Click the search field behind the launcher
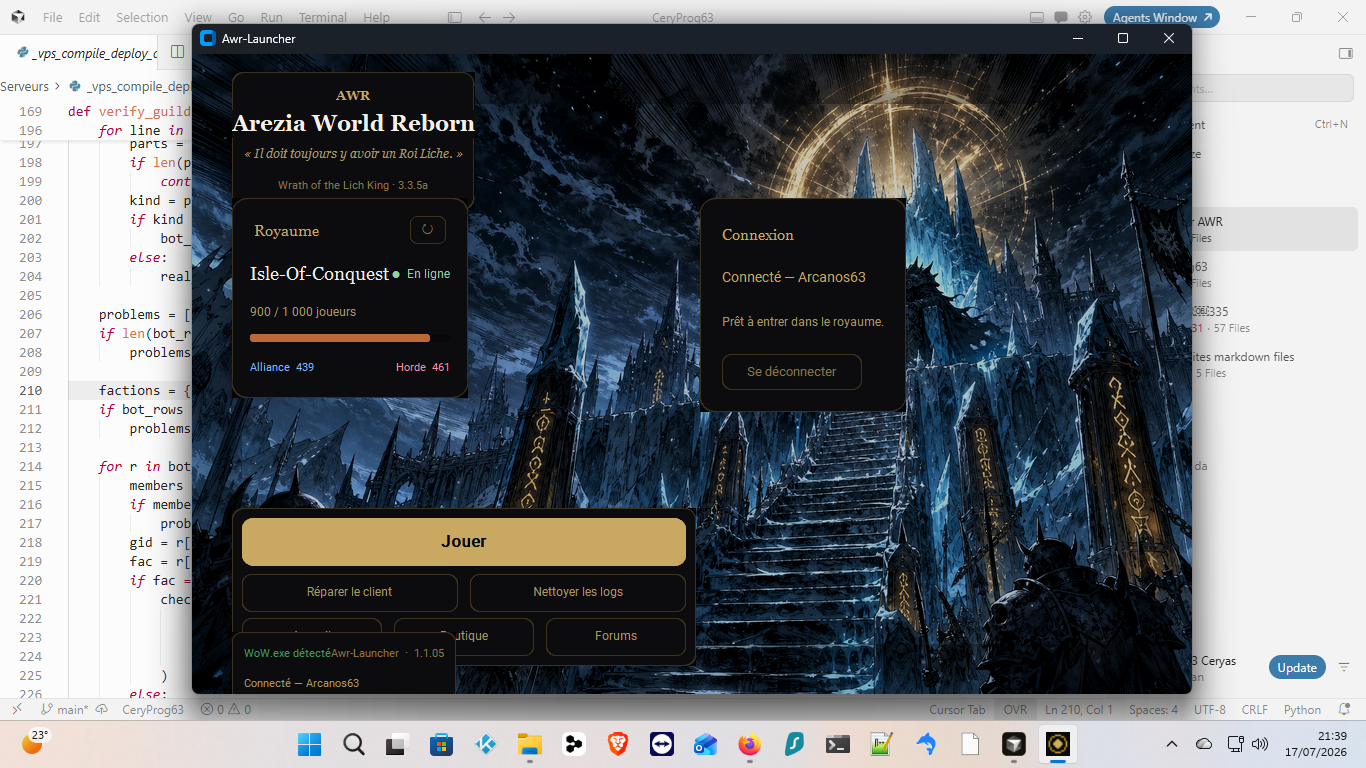This screenshot has height=768, width=1366. [1272, 88]
